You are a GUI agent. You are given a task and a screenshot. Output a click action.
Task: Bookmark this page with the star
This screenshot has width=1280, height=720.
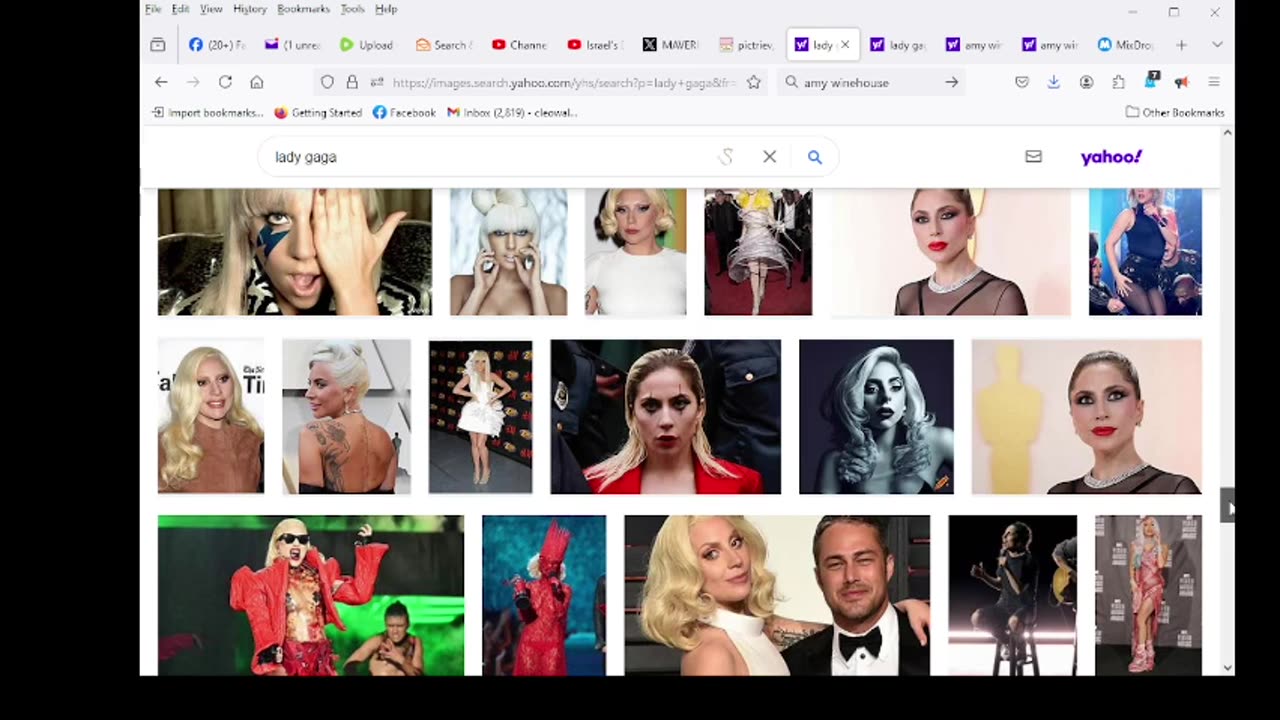coord(754,82)
